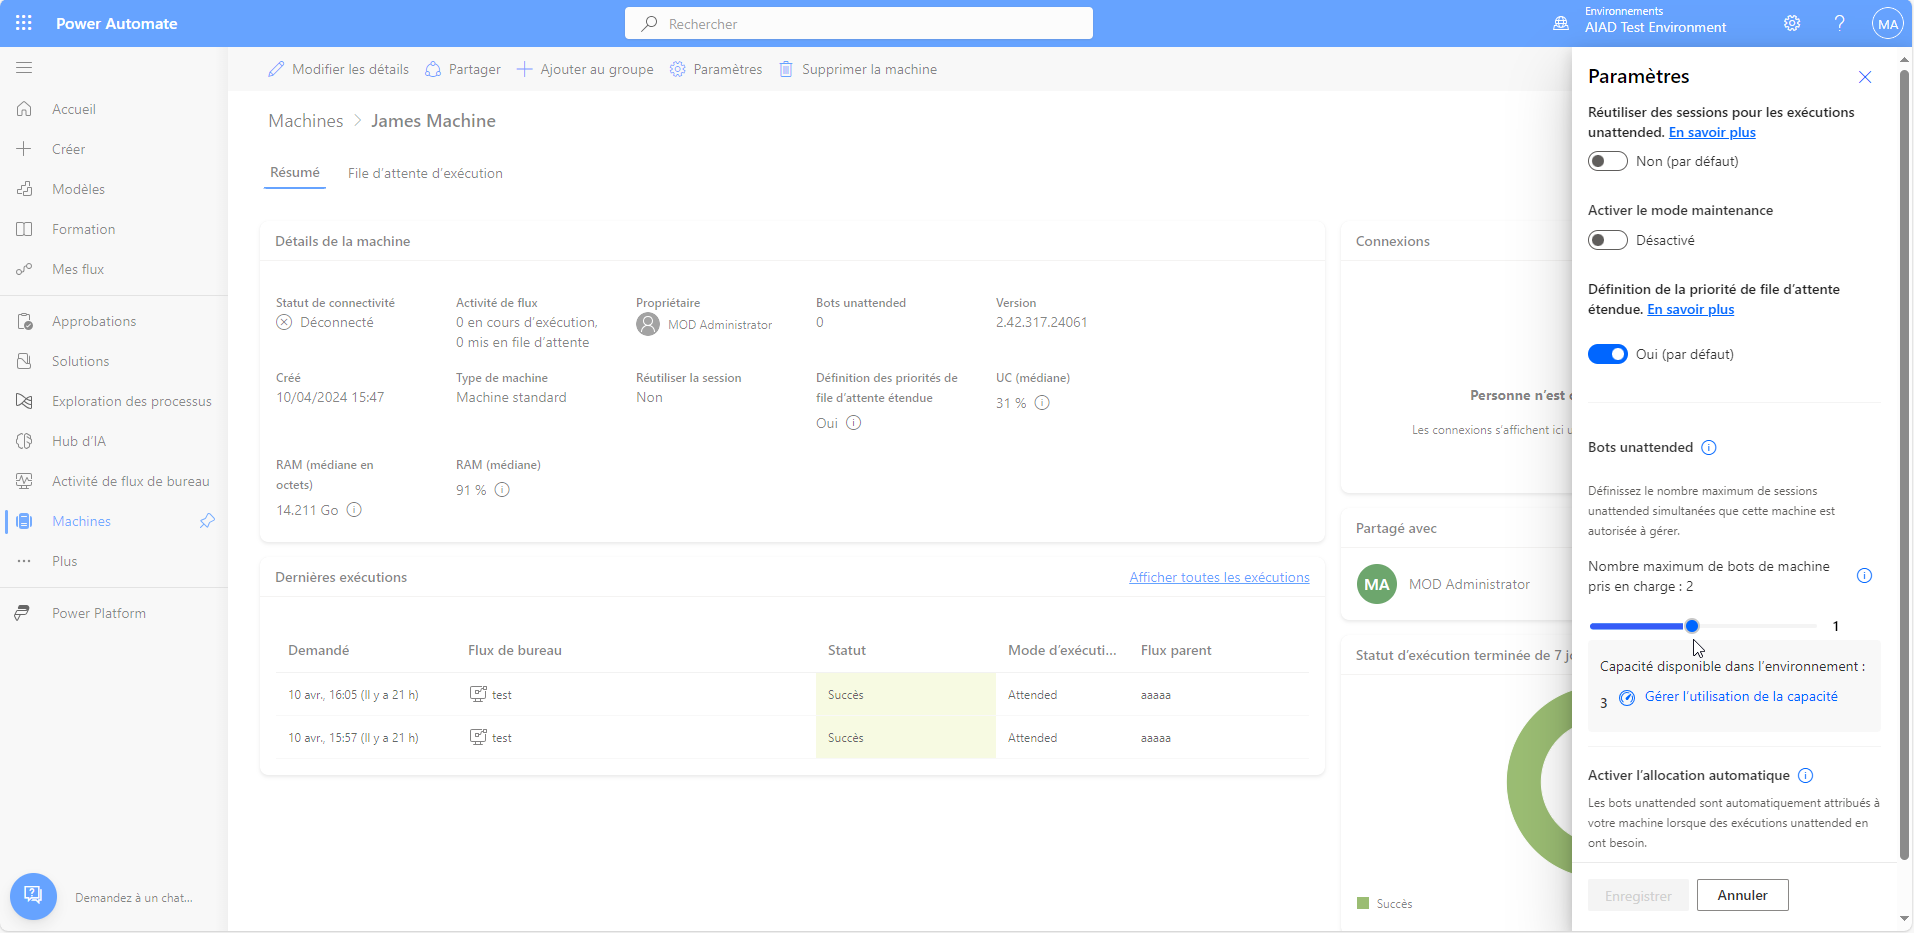
Task: Open the Settings gear in header
Action: coord(1792,23)
